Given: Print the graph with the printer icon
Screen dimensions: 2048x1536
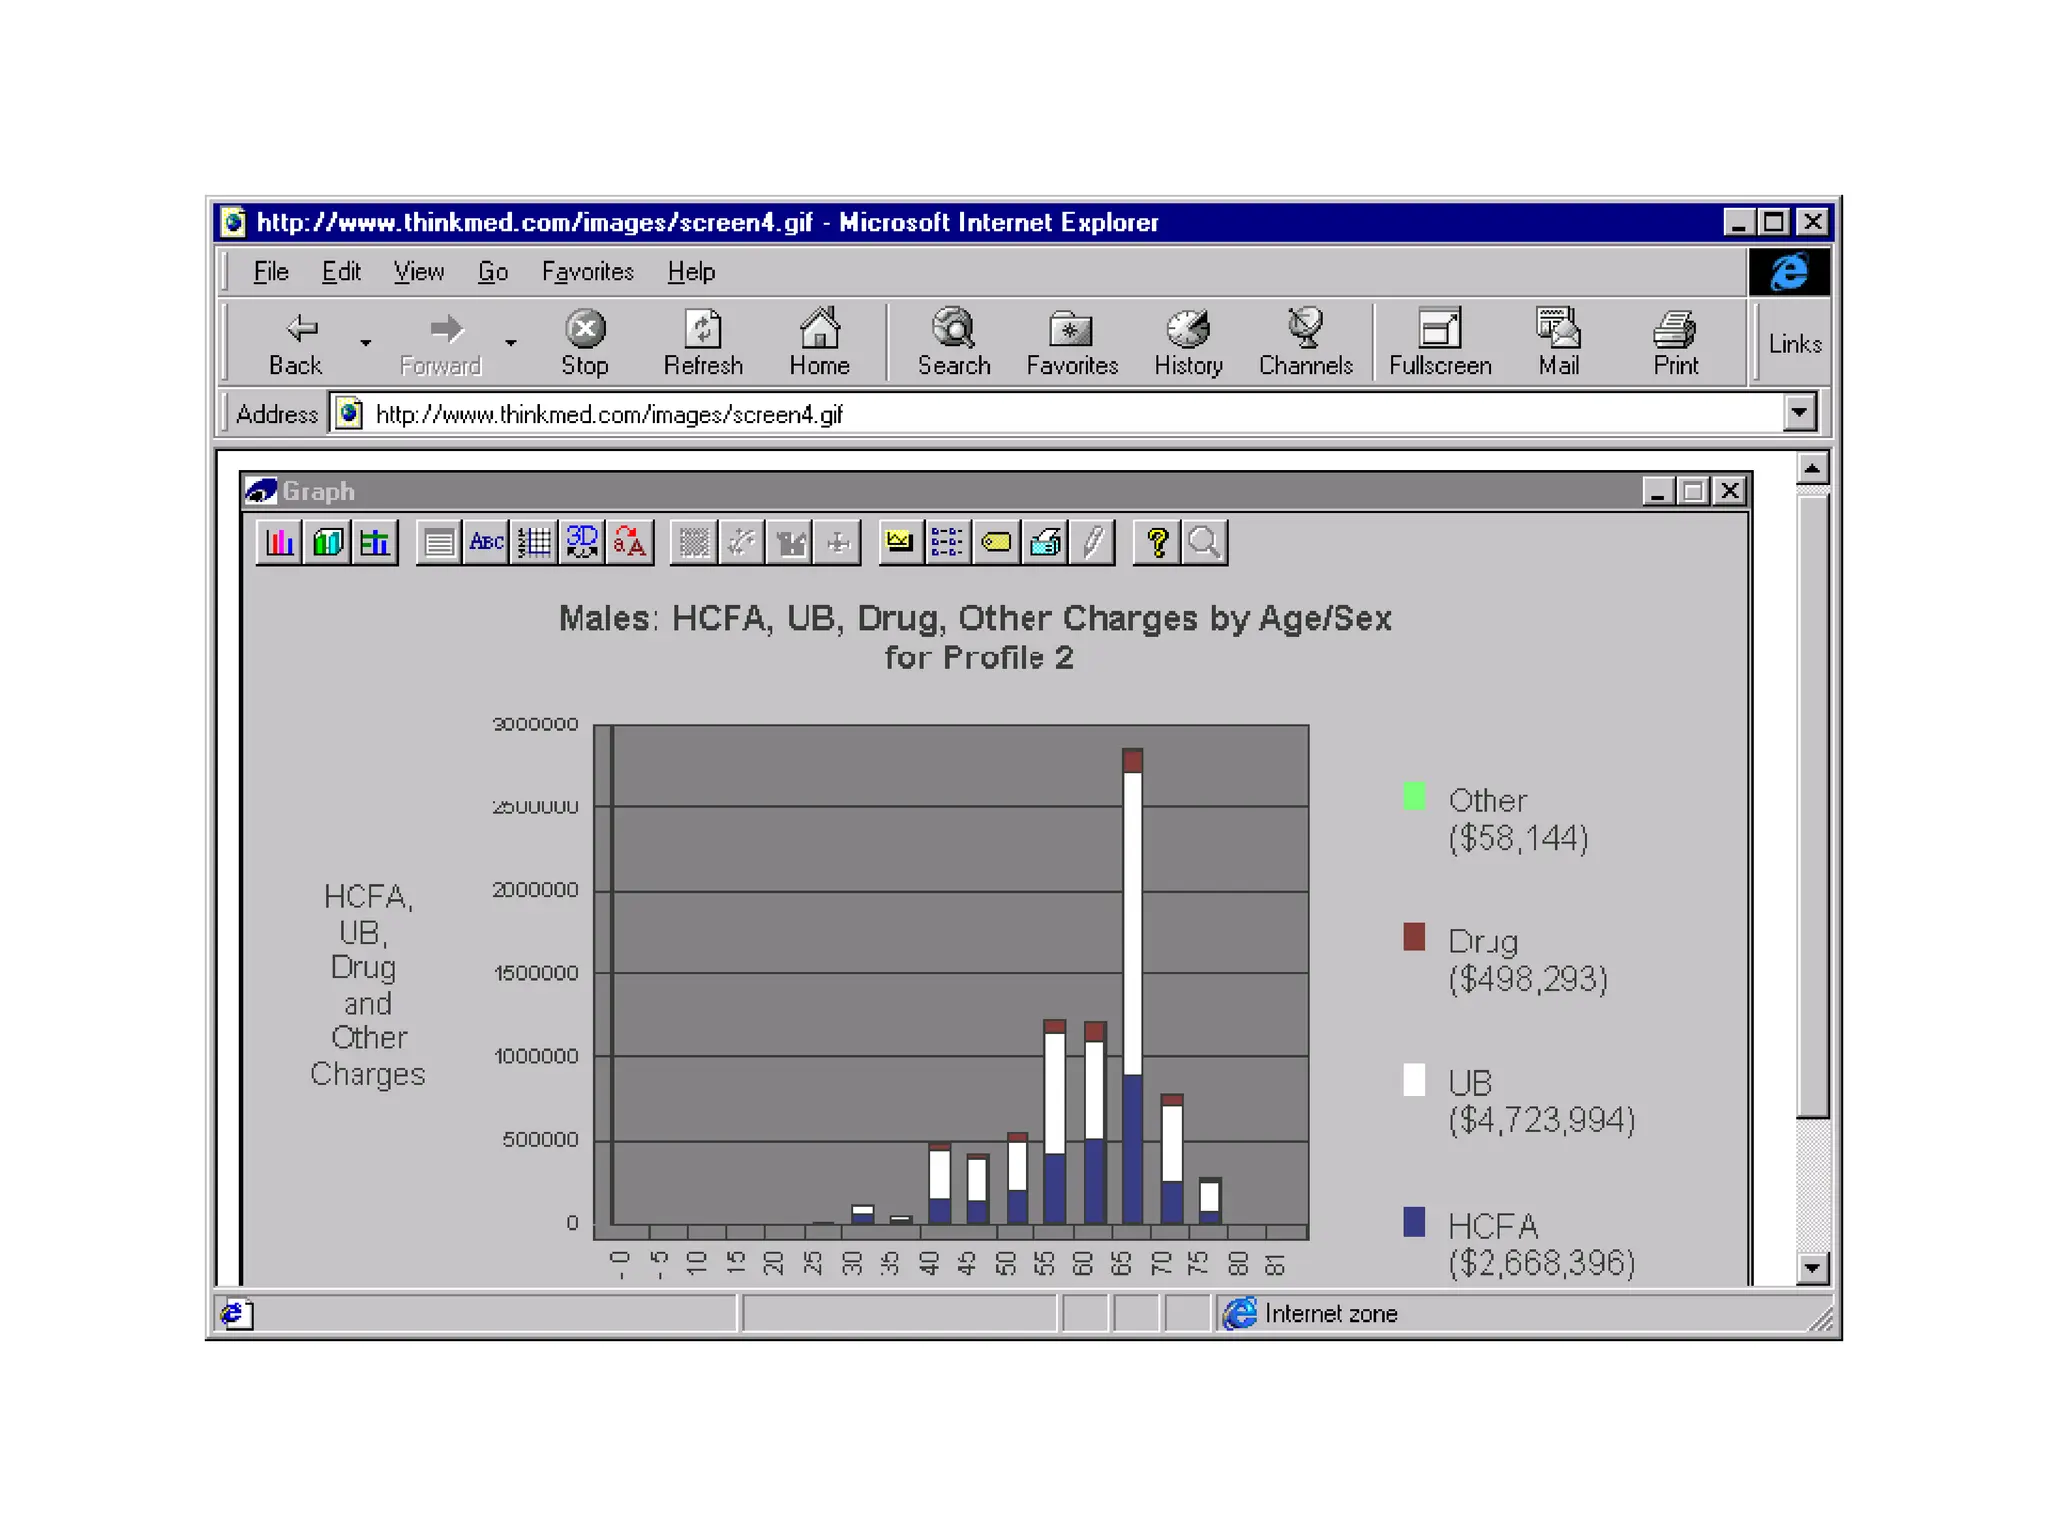Looking at the screenshot, I should click(x=1045, y=543).
